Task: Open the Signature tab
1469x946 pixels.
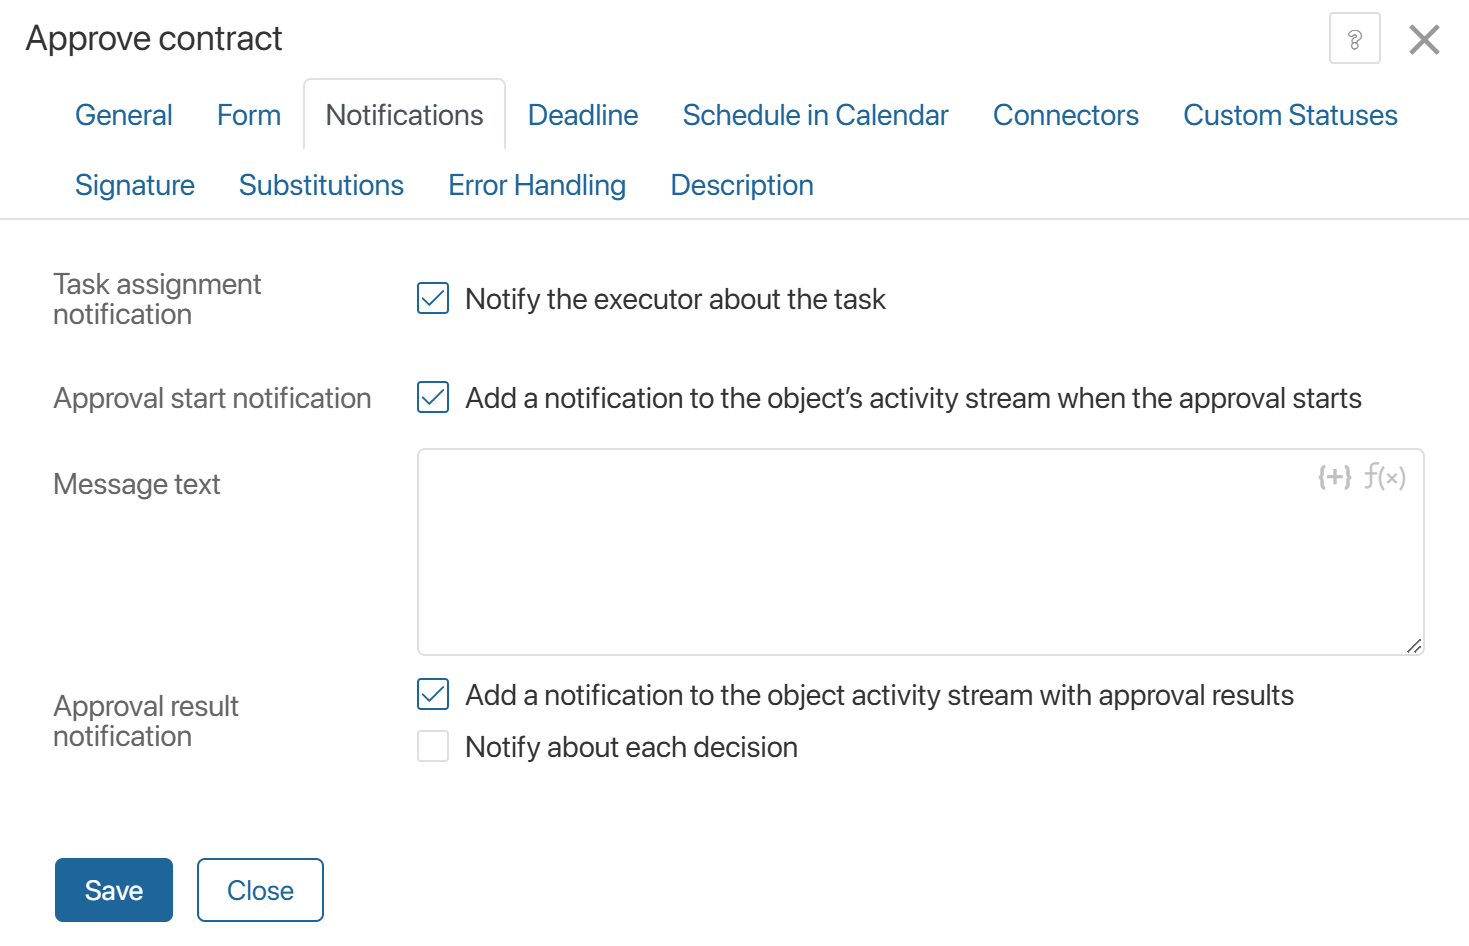Action: tap(135, 186)
